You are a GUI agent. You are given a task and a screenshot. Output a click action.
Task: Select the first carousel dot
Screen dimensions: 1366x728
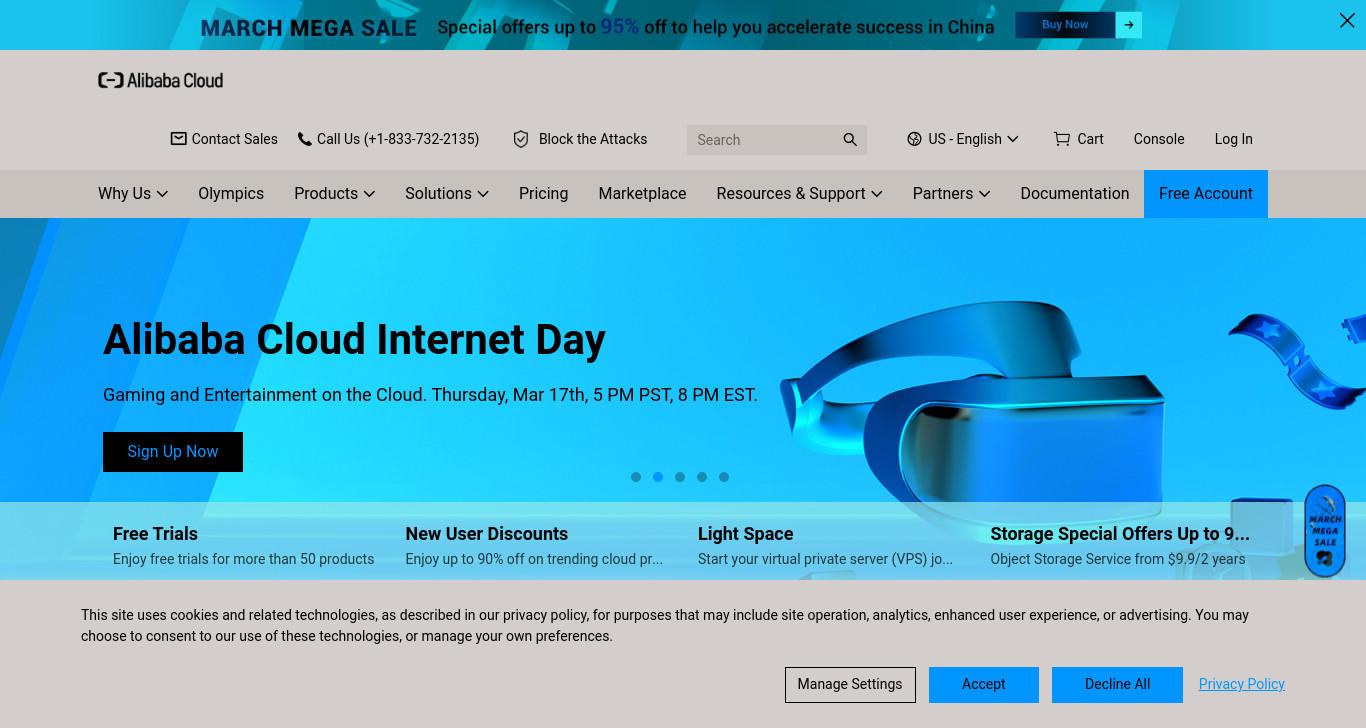[x=636, y=477]
